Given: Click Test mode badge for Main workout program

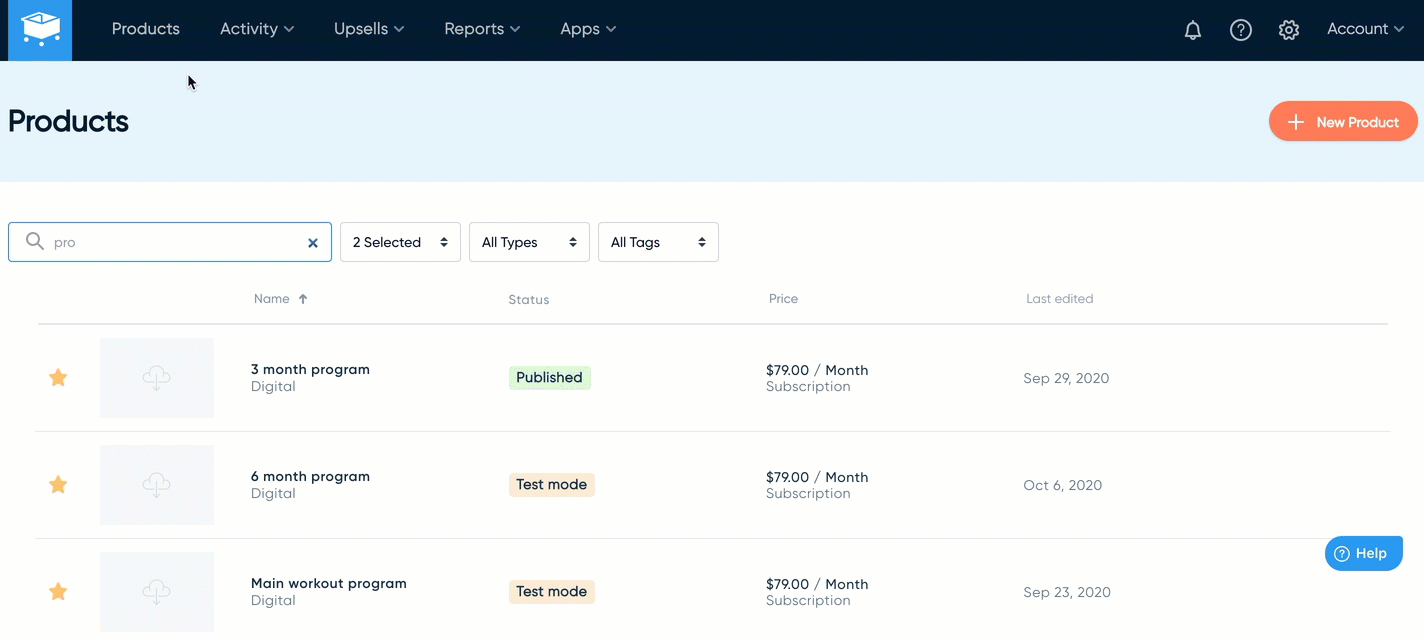Looking at the screenshot, I should 551,591.
